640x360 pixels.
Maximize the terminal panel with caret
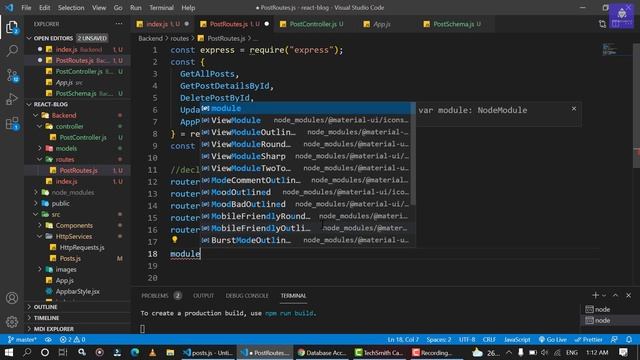[616, 296]
